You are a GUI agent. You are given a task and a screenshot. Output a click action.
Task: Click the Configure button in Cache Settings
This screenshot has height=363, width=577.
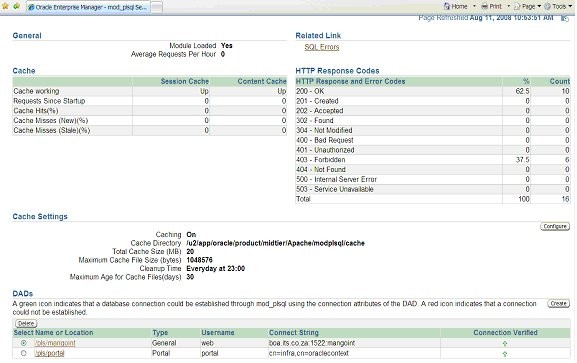point(555,226)
